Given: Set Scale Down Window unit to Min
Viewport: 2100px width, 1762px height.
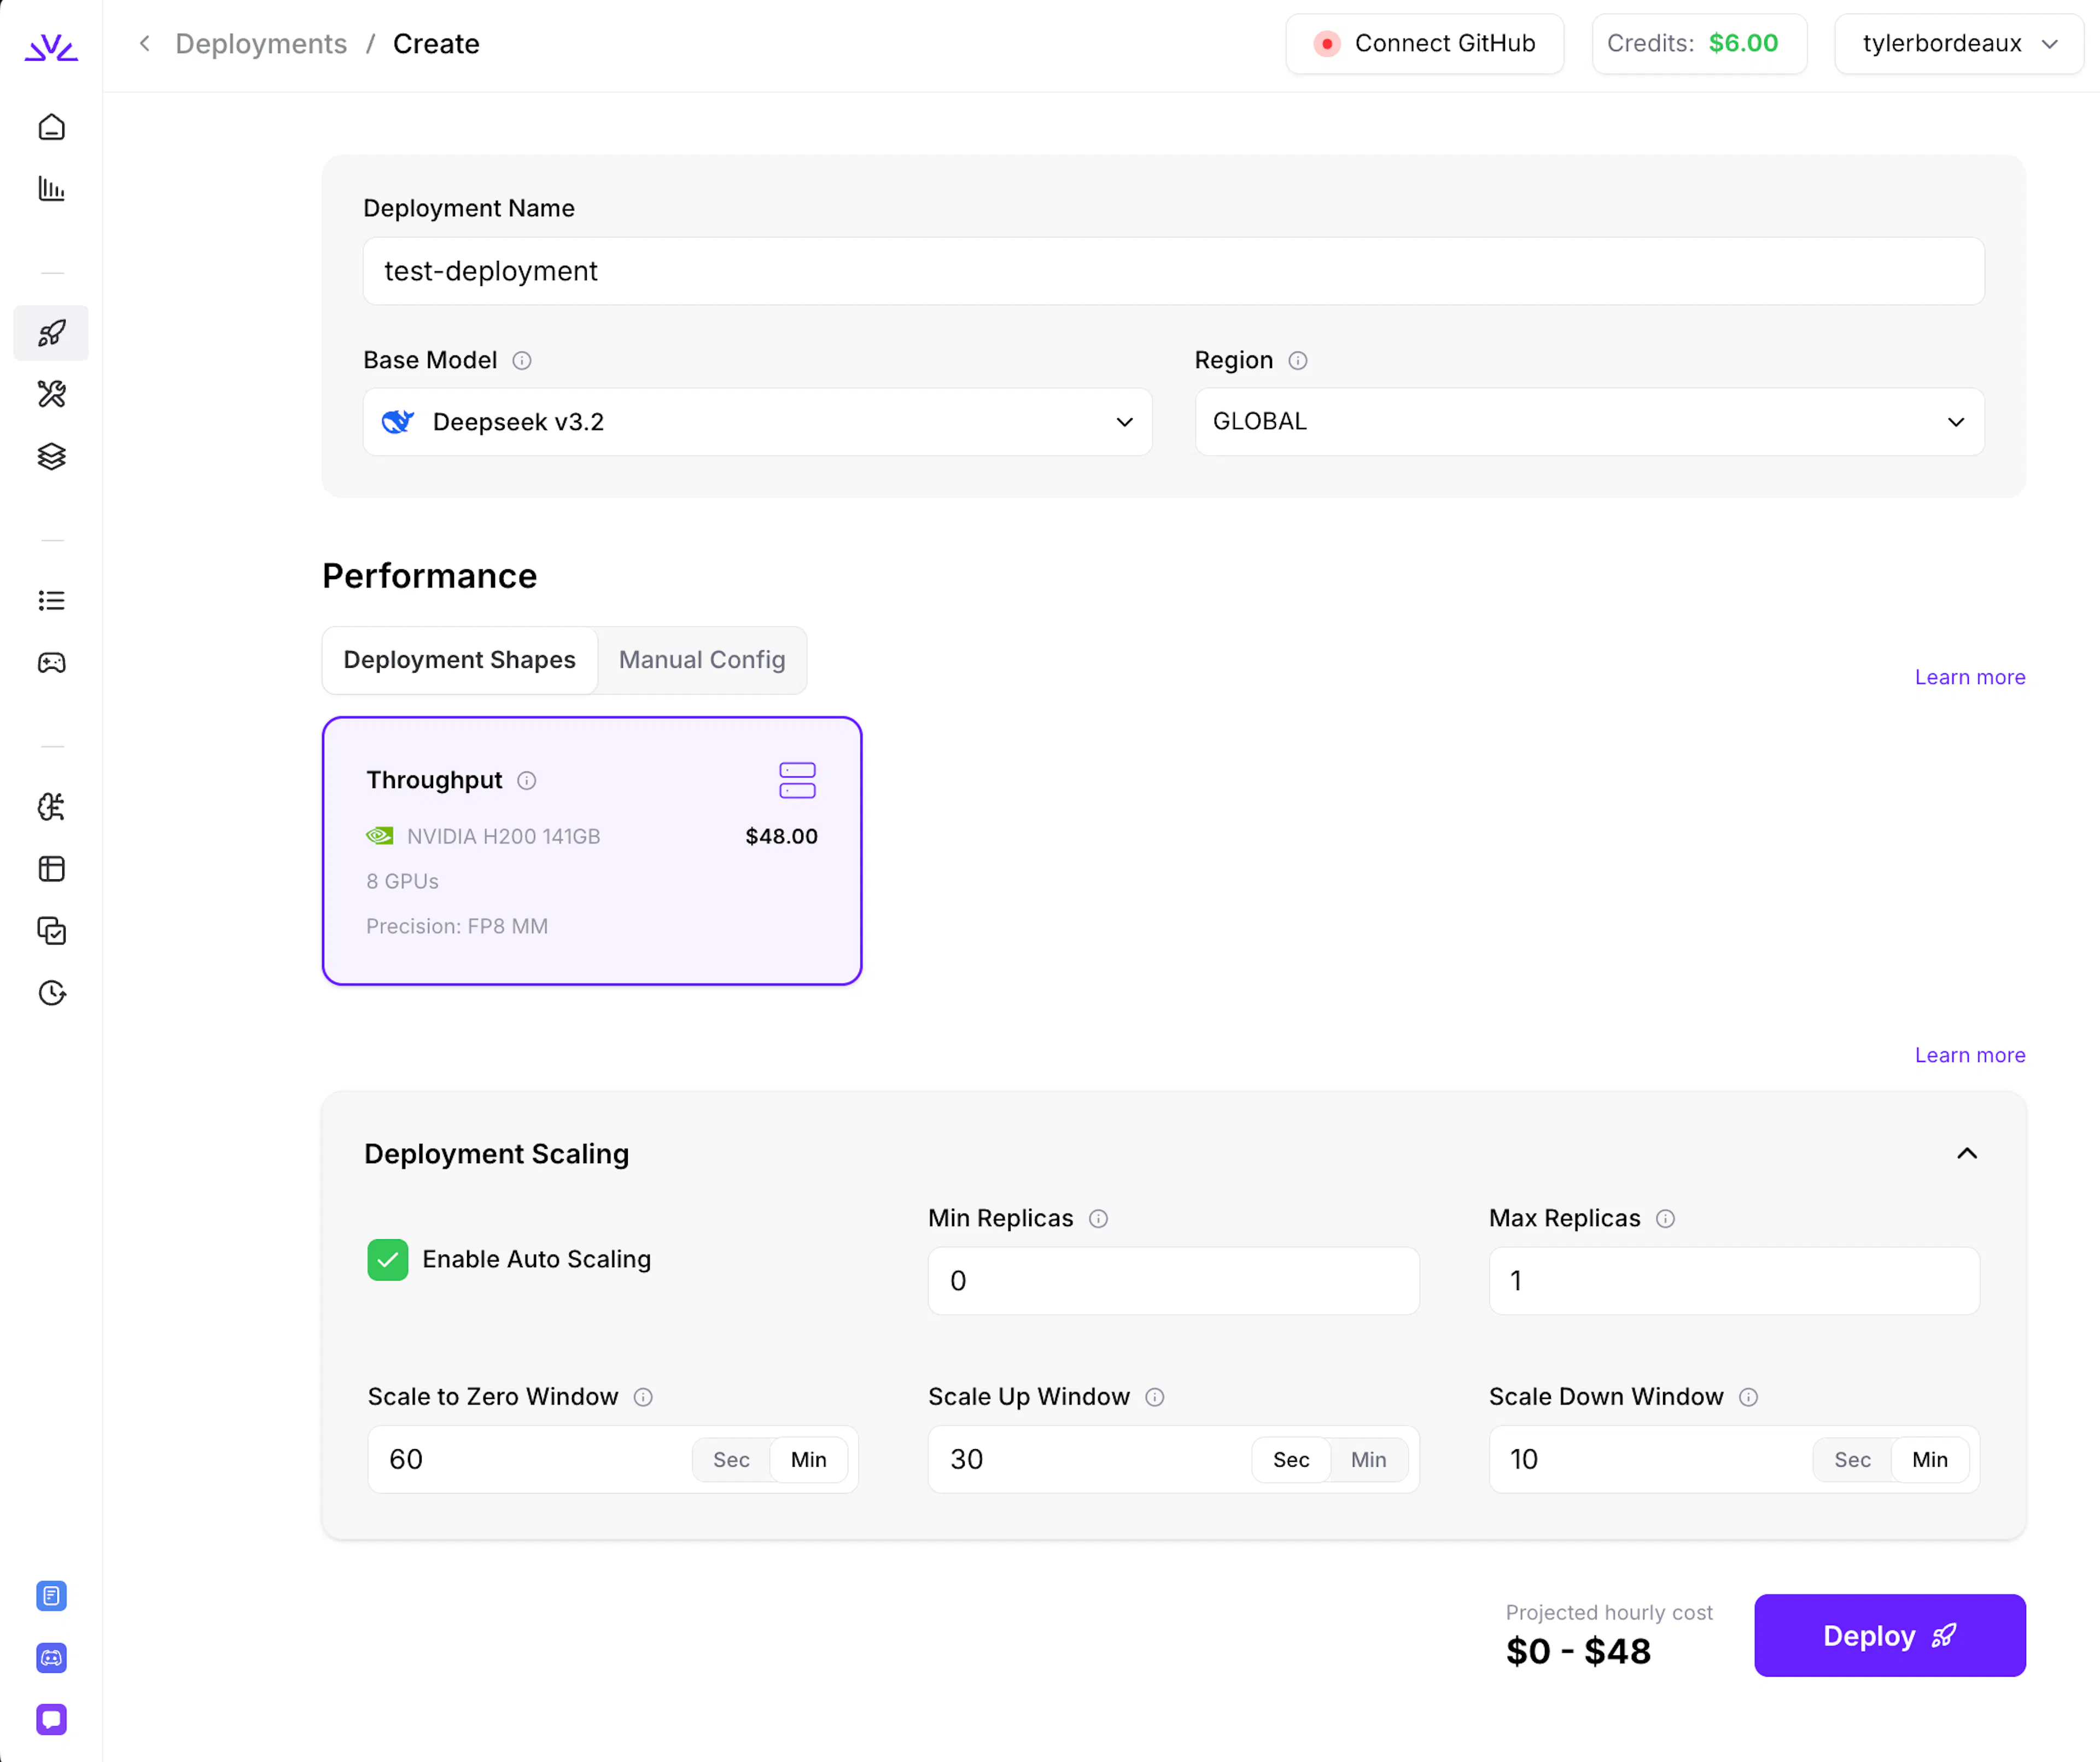Looking at the screenshot, I should [x=1929, y=1460].
